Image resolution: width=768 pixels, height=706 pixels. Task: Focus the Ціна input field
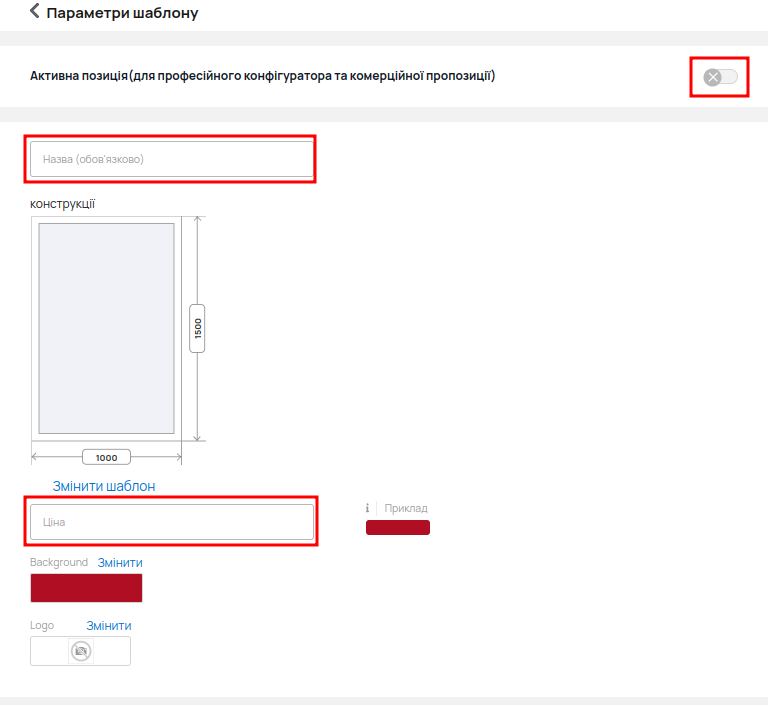point(172,522)
